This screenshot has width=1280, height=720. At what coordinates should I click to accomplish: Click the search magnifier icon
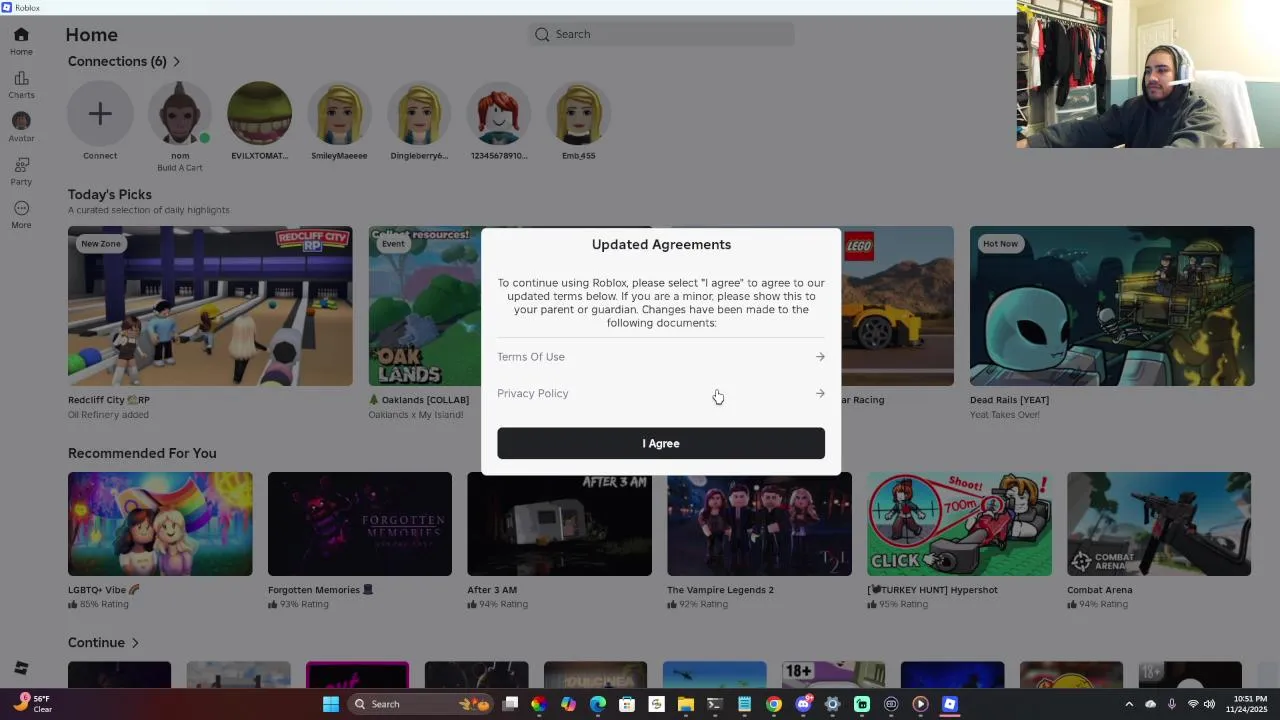coord(542,34)
